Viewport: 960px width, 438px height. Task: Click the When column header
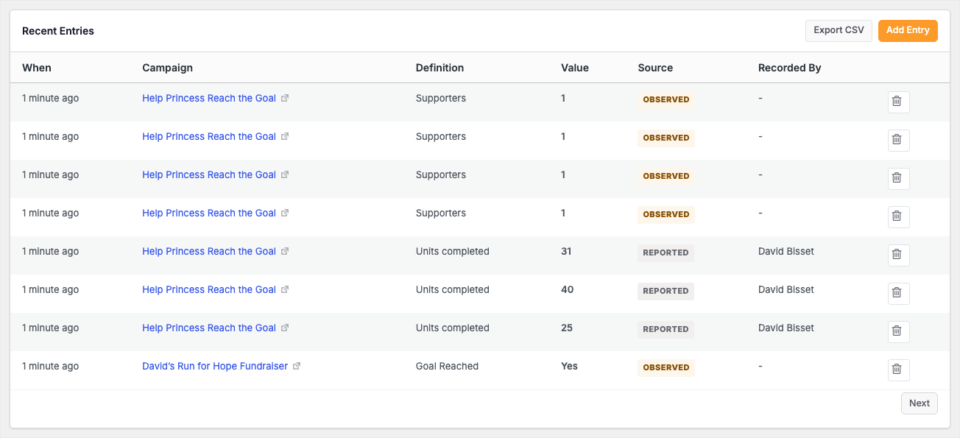click(x=37, y=67)
